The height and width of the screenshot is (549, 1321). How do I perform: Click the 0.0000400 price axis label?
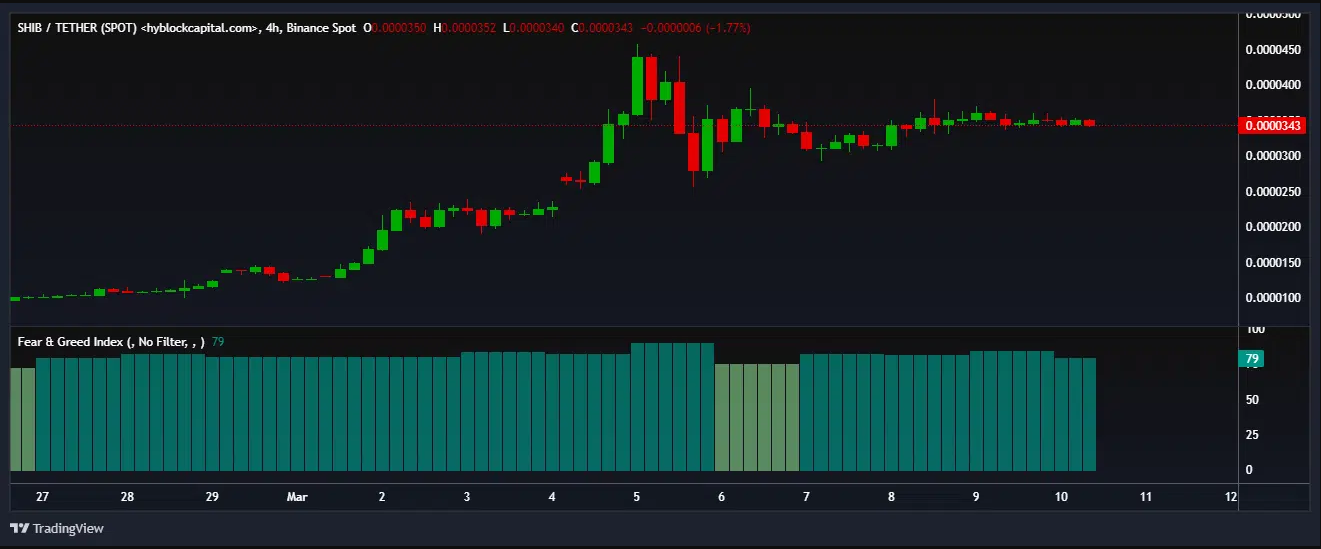pyautogui.click(x=1272, y=85)
